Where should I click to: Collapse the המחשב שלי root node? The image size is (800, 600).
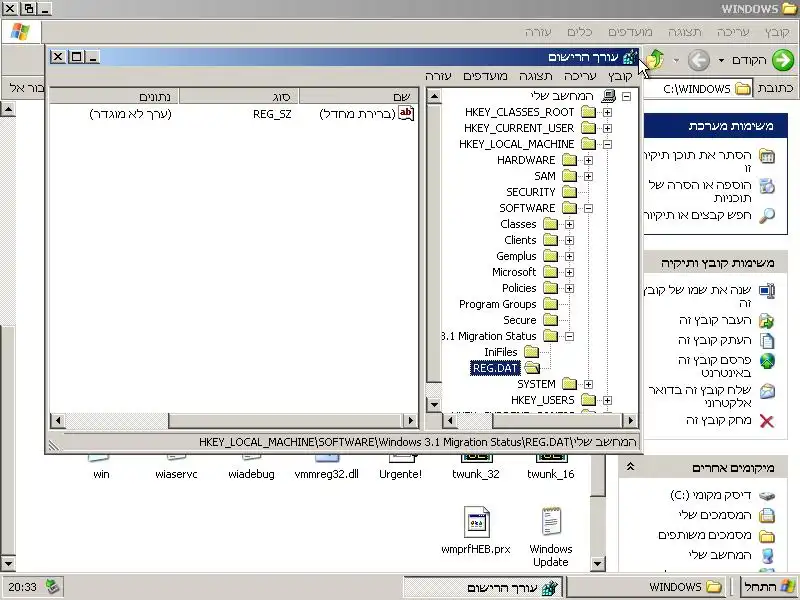pos(627,96)
